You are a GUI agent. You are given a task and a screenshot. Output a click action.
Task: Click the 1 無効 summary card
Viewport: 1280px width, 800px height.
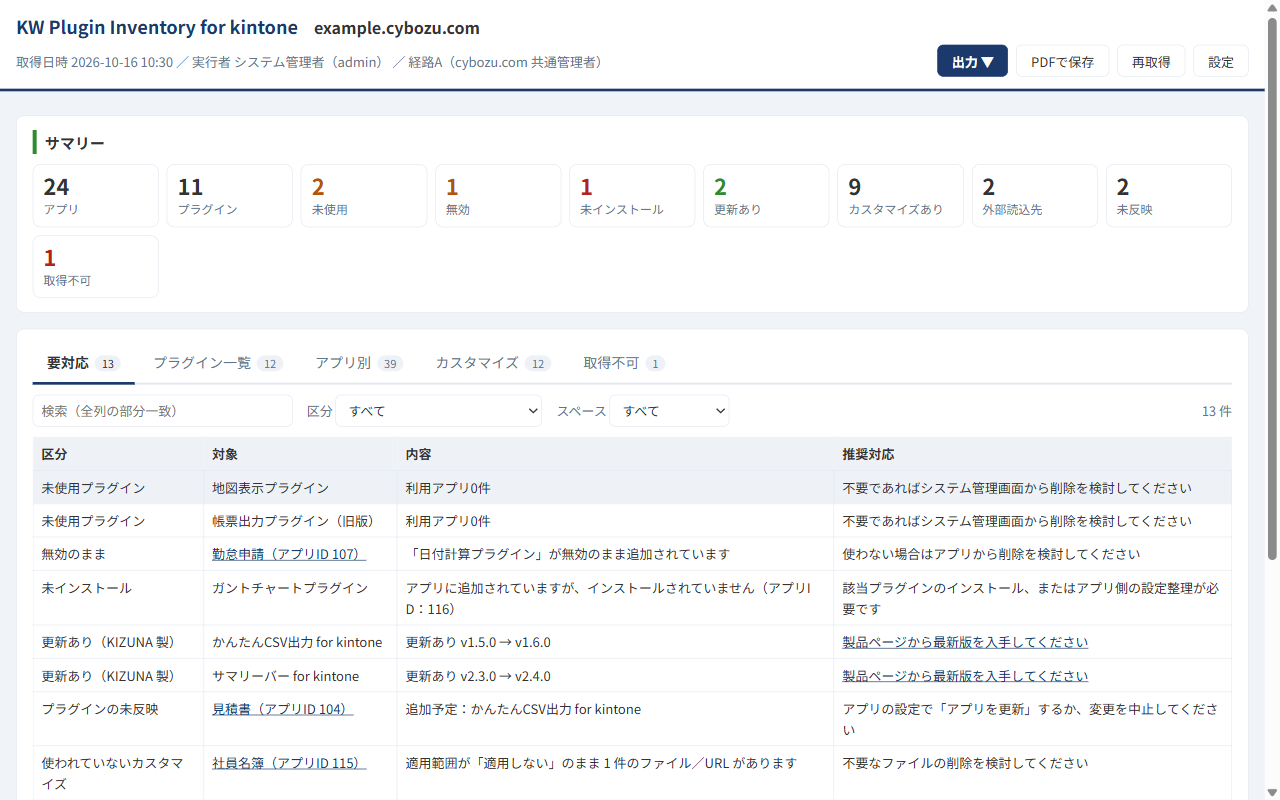pos(498,196)
